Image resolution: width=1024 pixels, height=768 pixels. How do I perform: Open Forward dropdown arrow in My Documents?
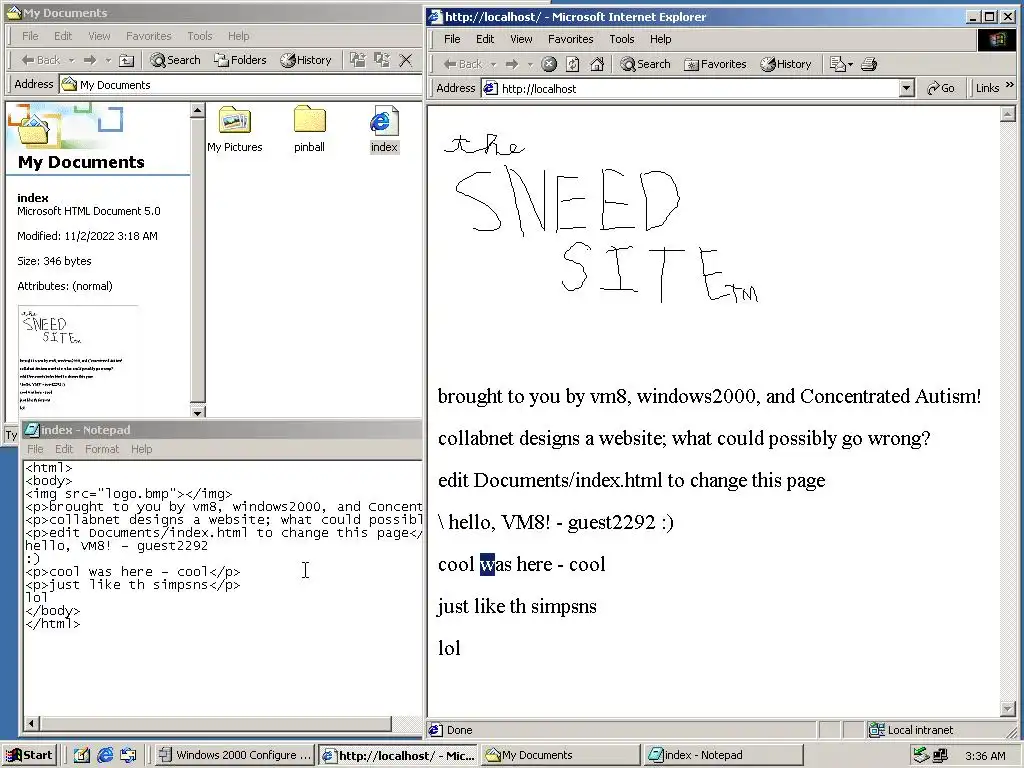coord(108,60)
